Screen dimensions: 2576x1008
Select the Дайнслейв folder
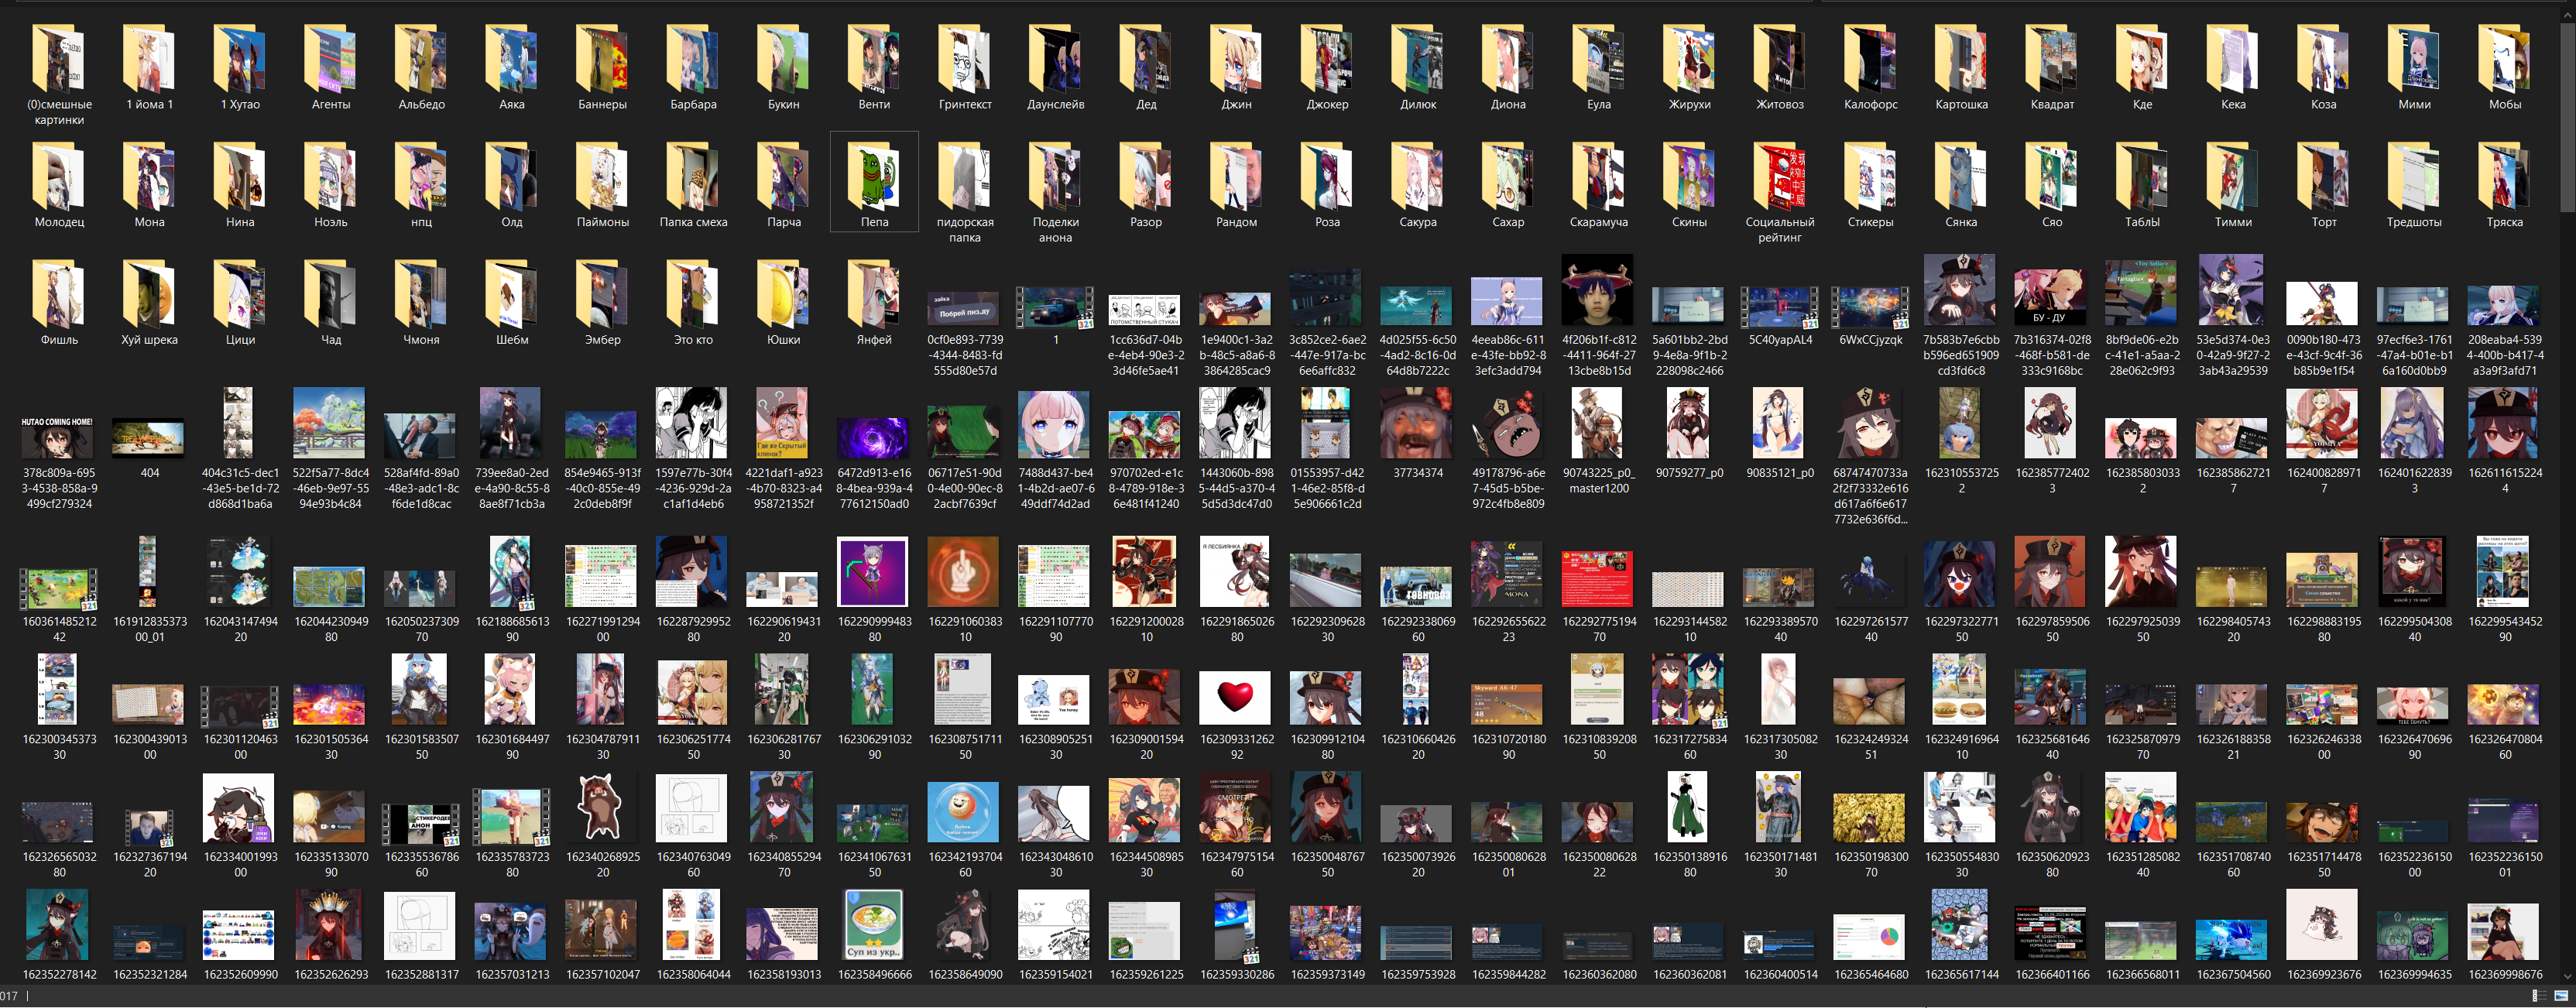[1055, 62]
